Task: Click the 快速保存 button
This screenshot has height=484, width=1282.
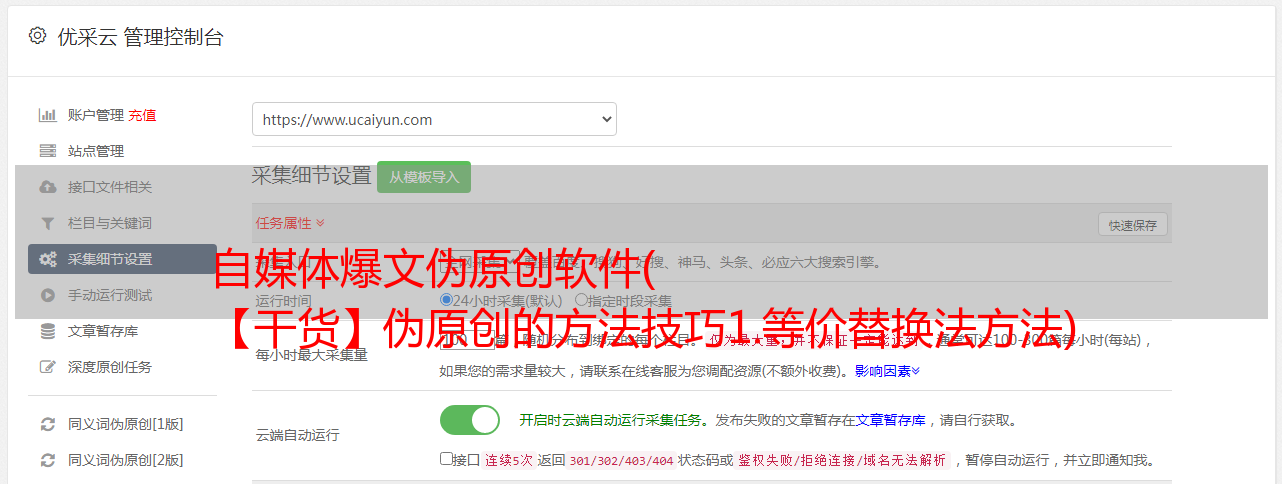Action: pyautogui.click(x=1133, y=225)
